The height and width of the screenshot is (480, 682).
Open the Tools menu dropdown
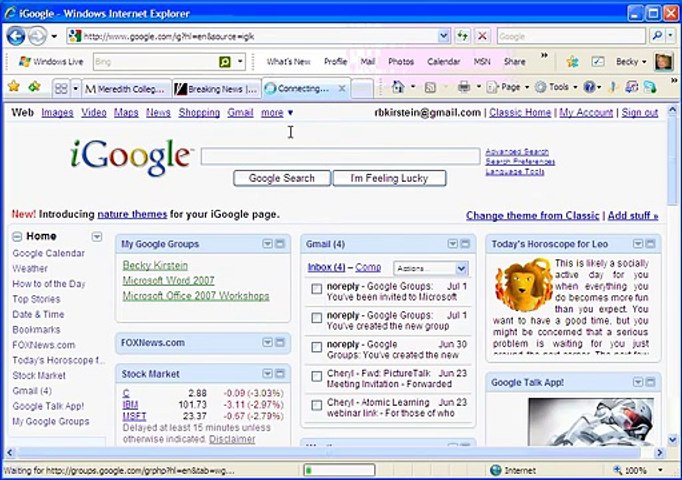tap(556, 87)
